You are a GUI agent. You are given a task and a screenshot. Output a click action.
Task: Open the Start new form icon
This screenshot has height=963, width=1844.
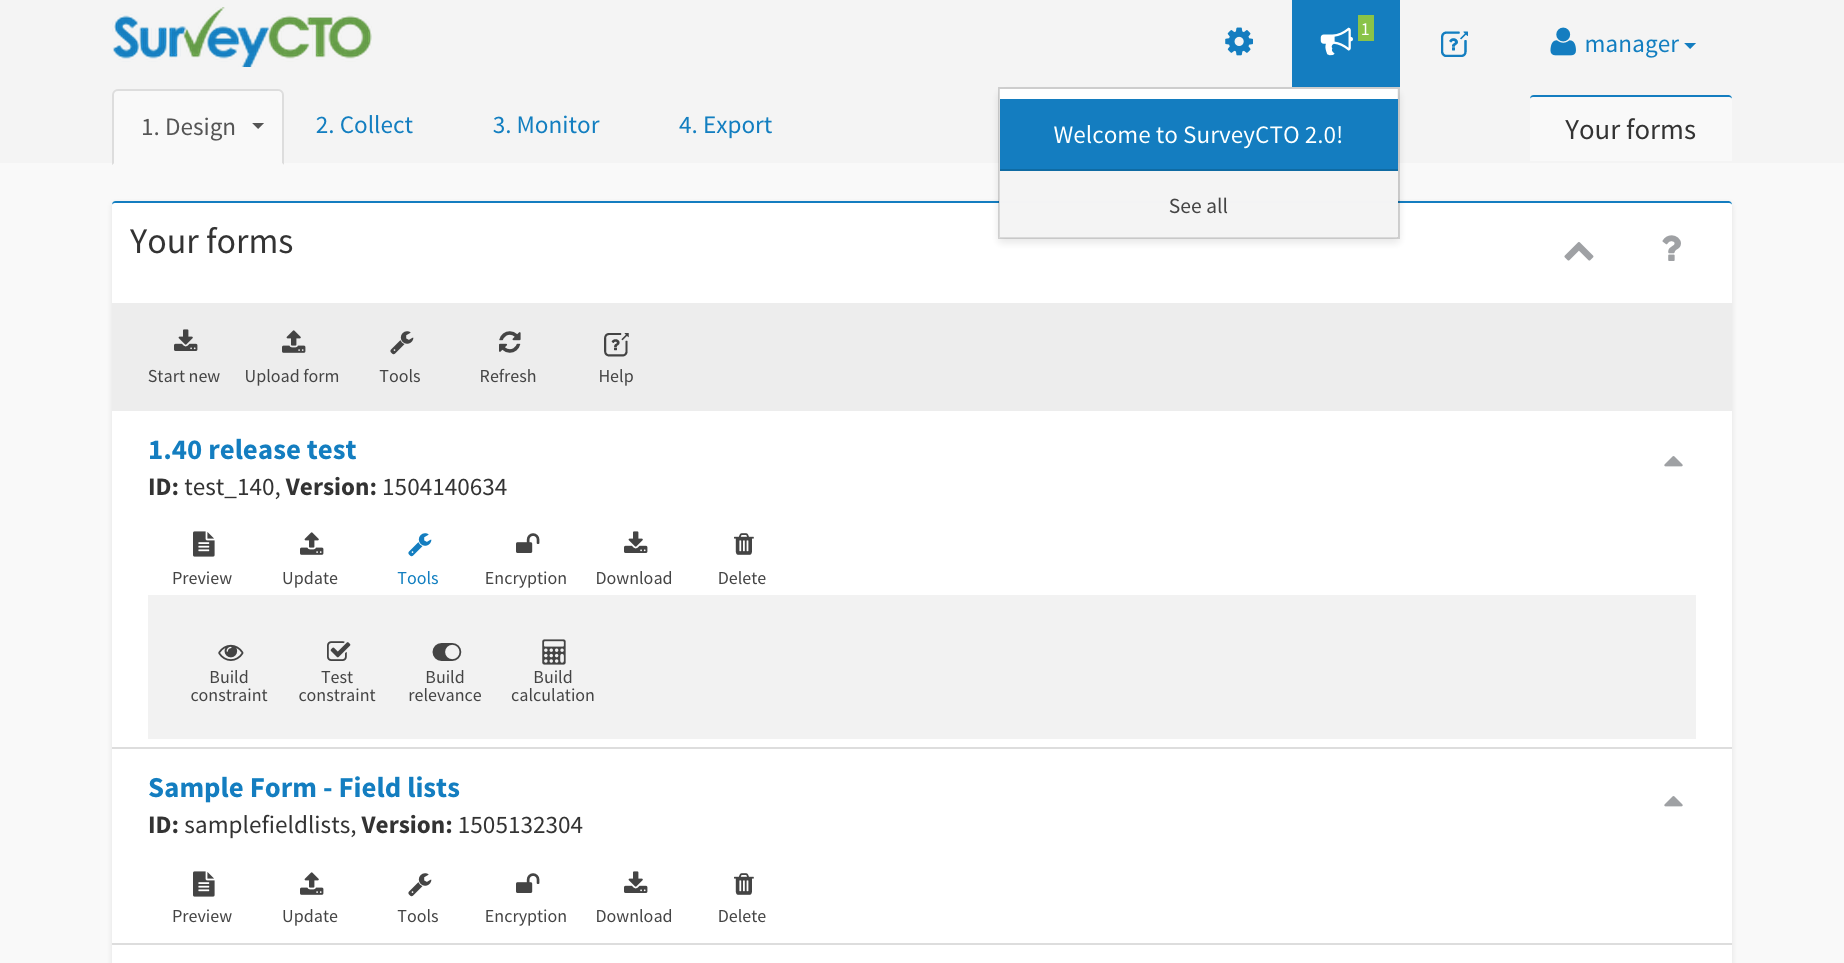click(184, 355)
